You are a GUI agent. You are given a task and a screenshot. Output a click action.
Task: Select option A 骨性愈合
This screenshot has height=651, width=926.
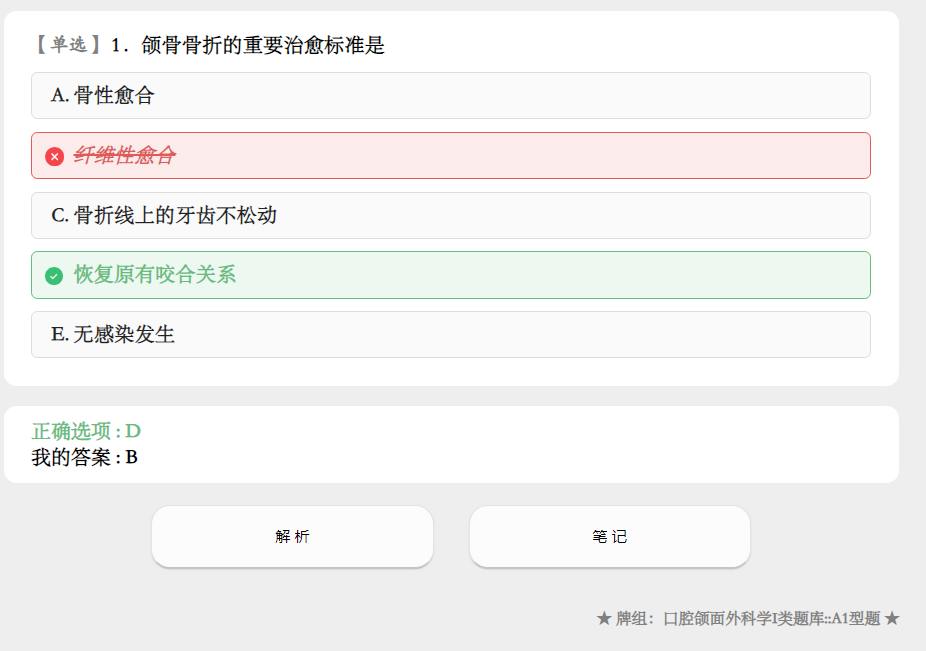click(451, 96)
